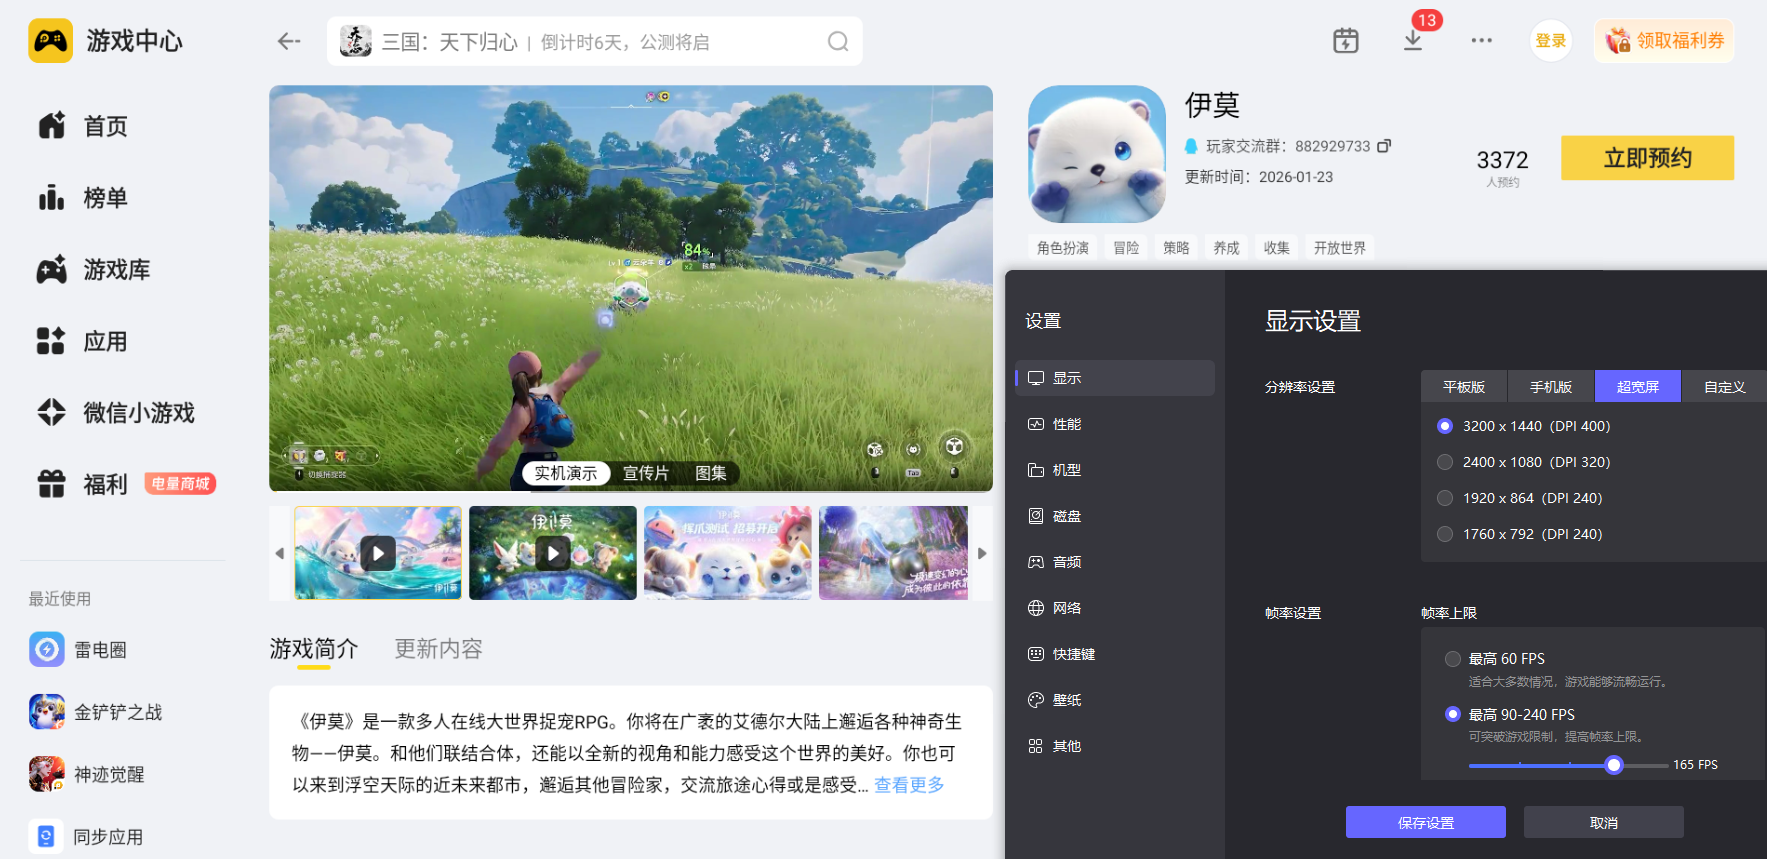This screenshot has width=1767, height=859.
Task: Open the 福利 benefits section
Action: click(x=83, y=485)
